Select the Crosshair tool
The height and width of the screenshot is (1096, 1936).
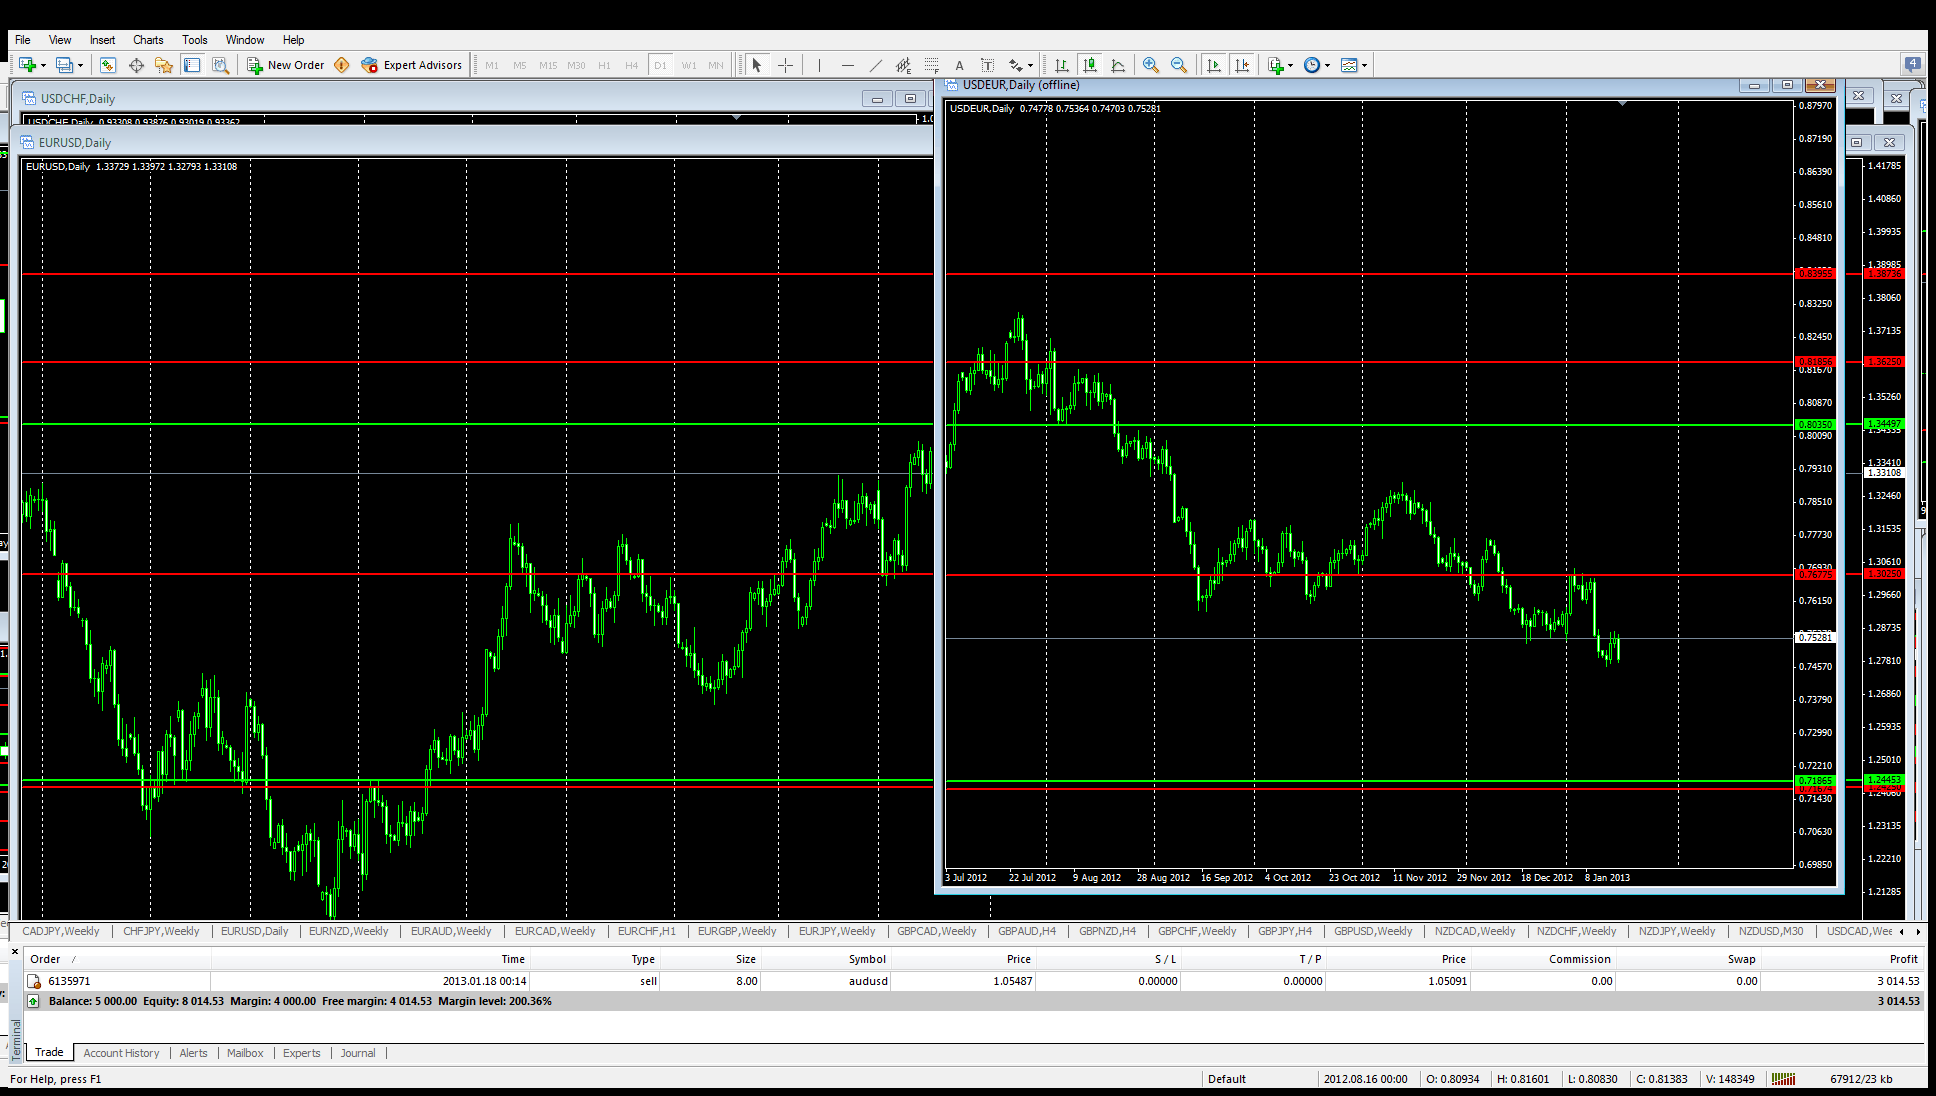click(786, 65)
